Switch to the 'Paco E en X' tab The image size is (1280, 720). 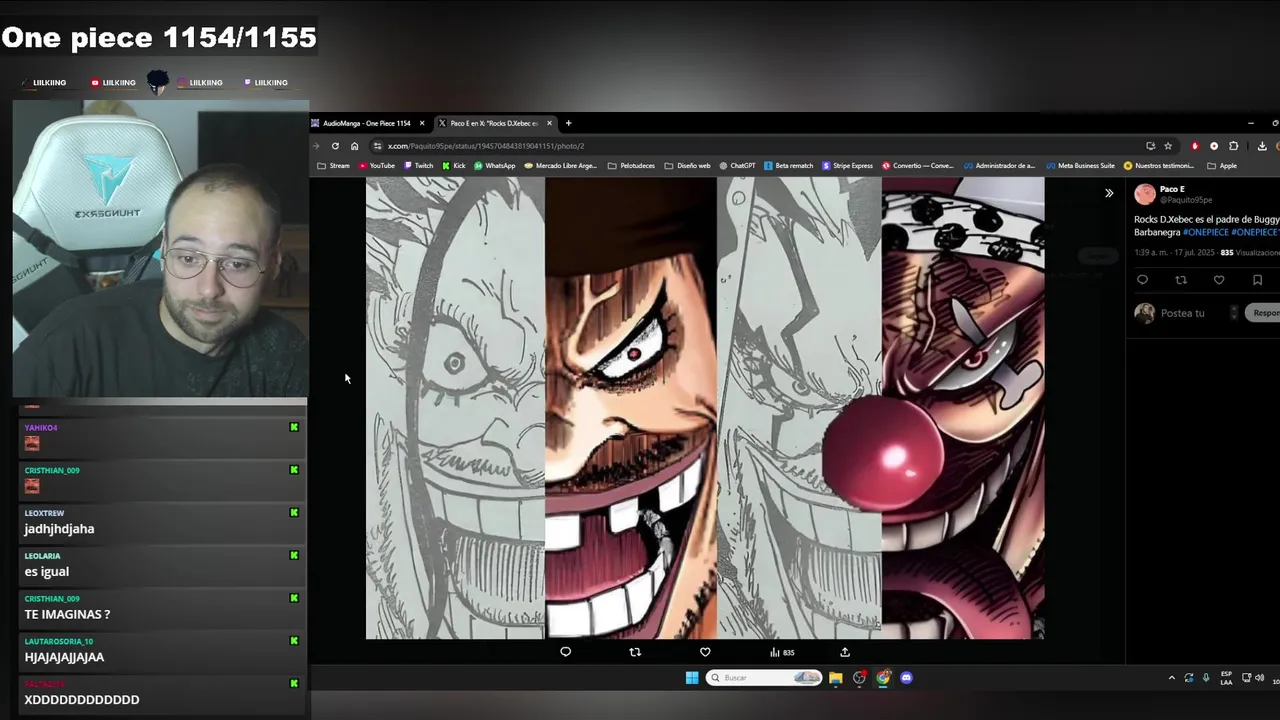494,123
